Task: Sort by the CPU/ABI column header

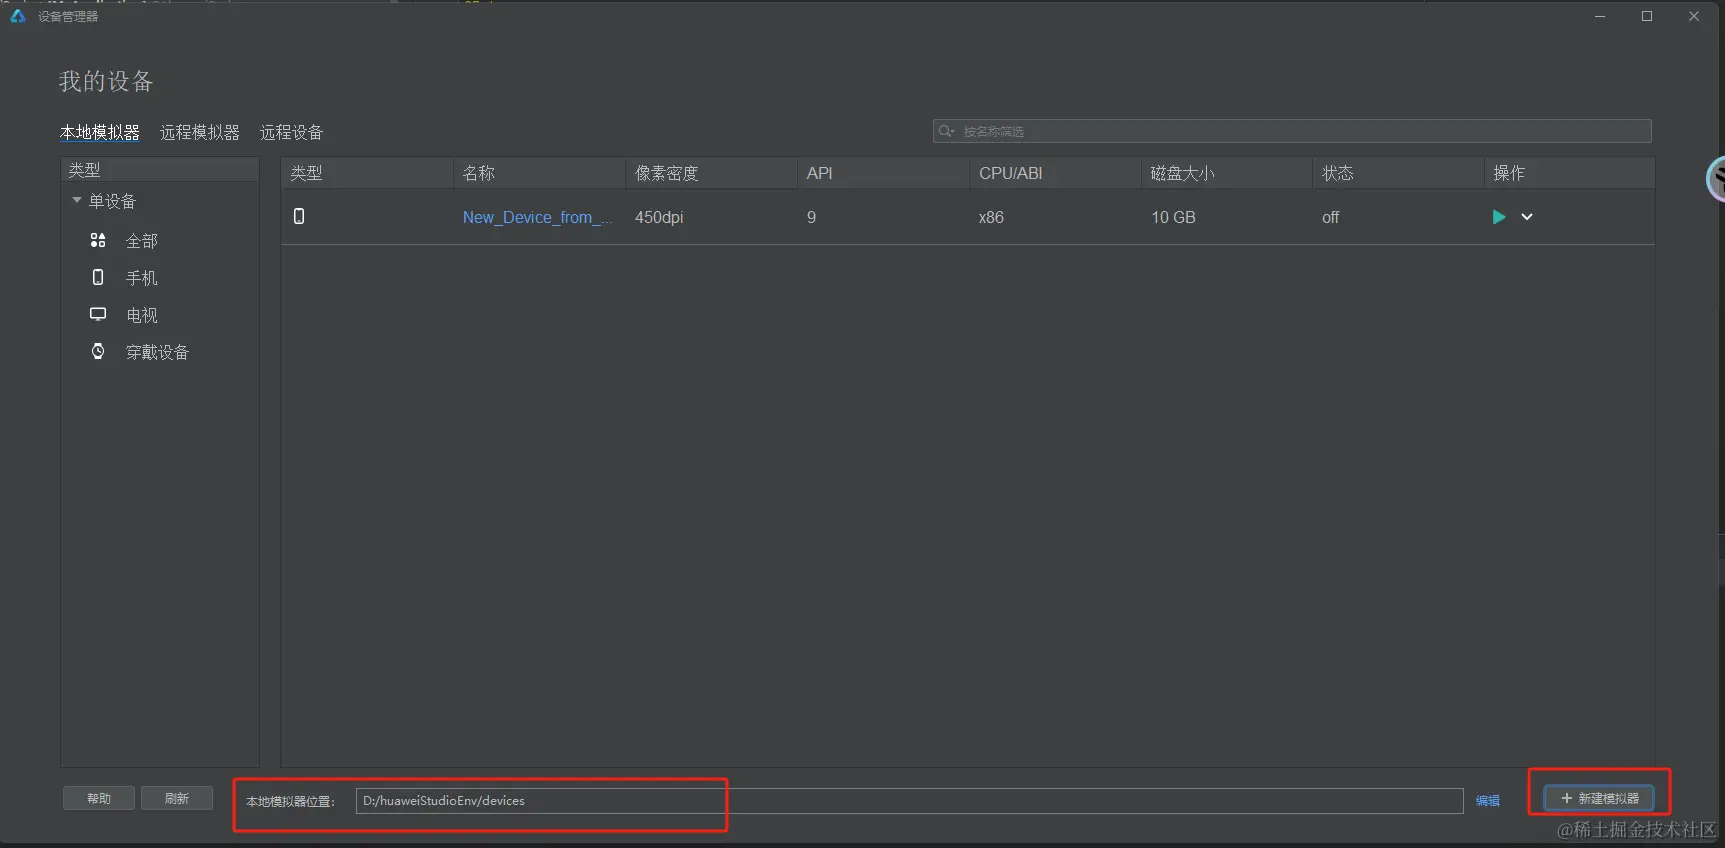Action: pyautogui.click(x=1055, y=173)
